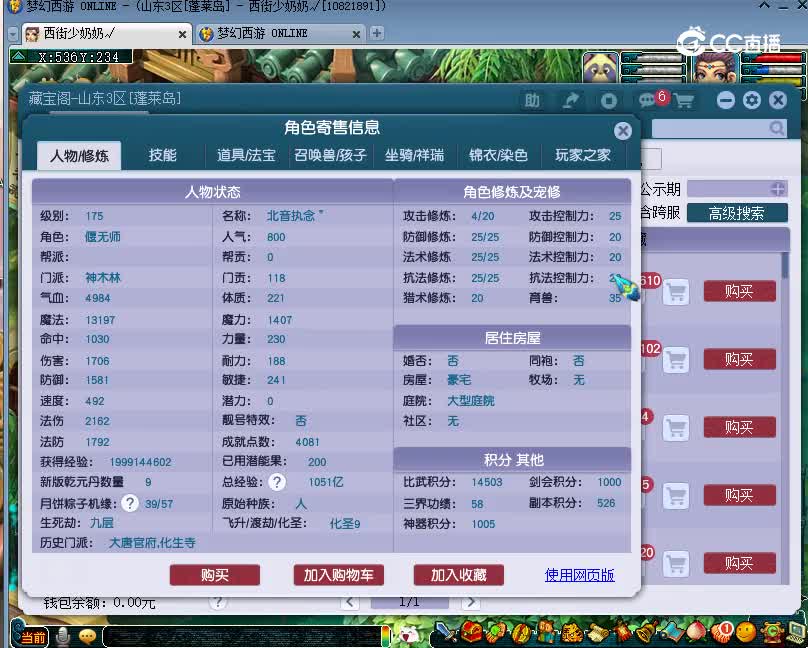
Task: Select the 西街少奶奶 window tab
Action: pyautogui.click(x=106, y=34)
